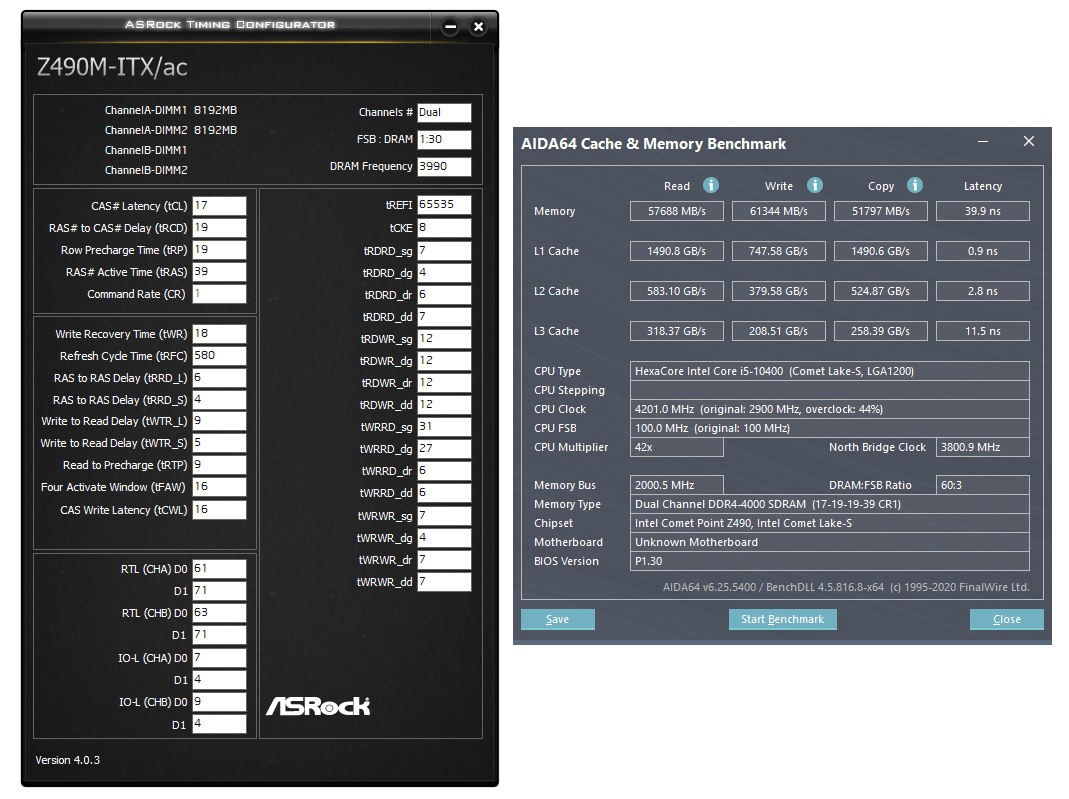Start the AIDA64 benchmark
The image size is (1069, 799).
tap(783, 619)
